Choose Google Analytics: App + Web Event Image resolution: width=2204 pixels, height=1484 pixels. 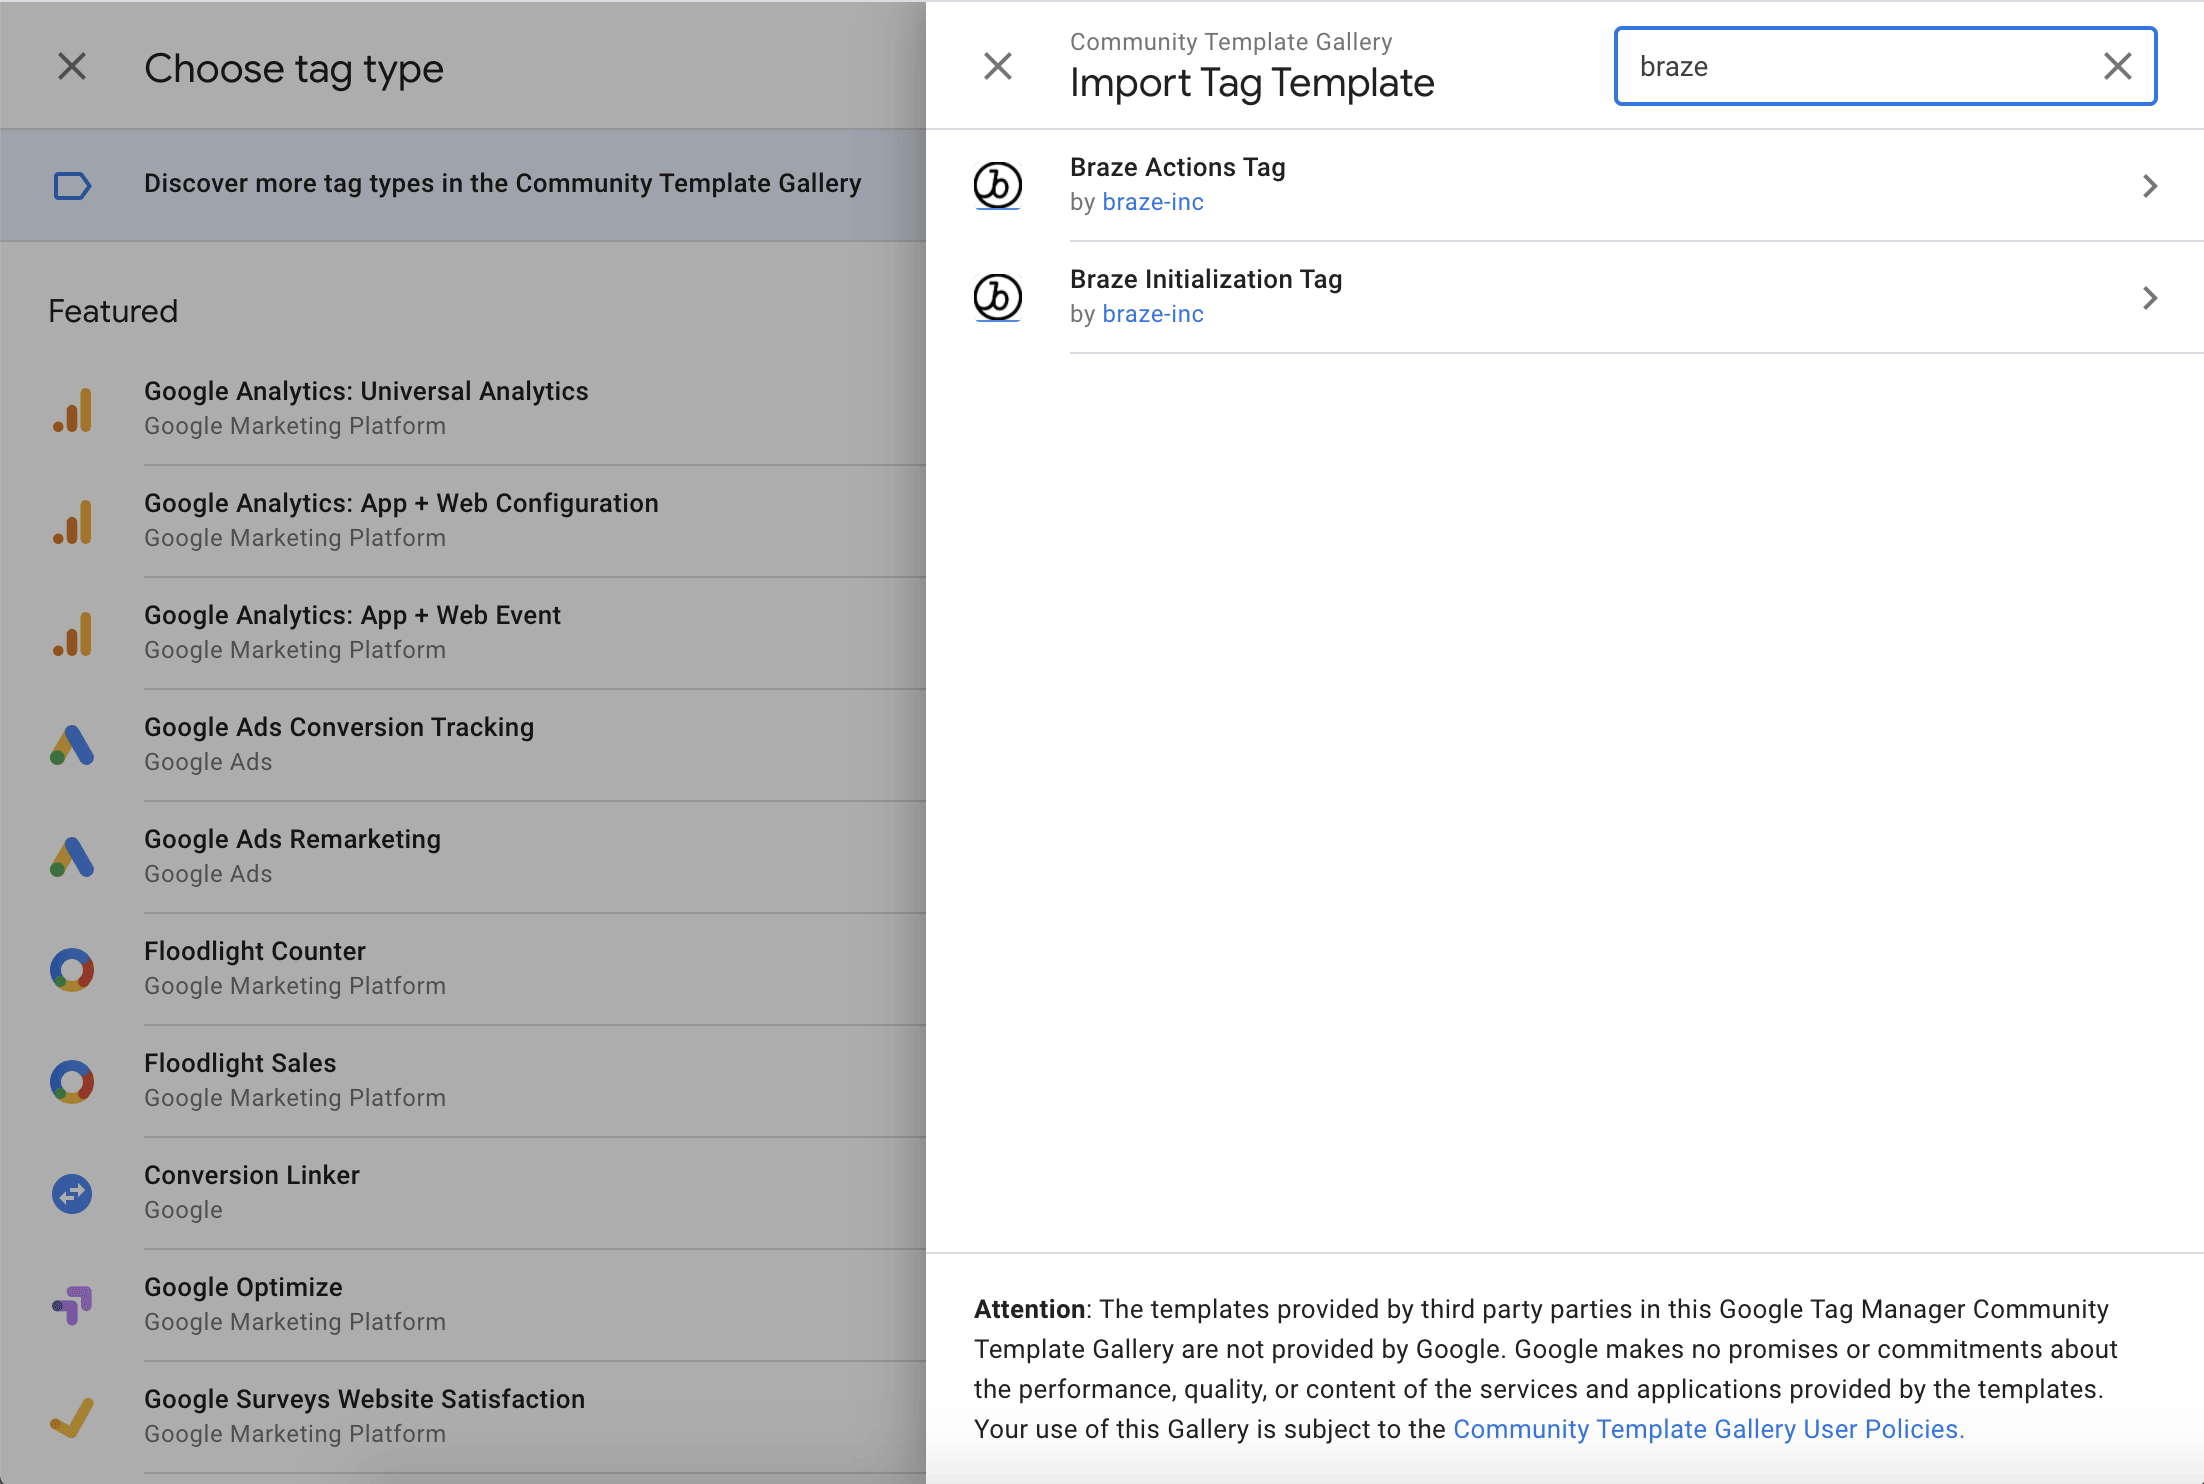(463, 633)
